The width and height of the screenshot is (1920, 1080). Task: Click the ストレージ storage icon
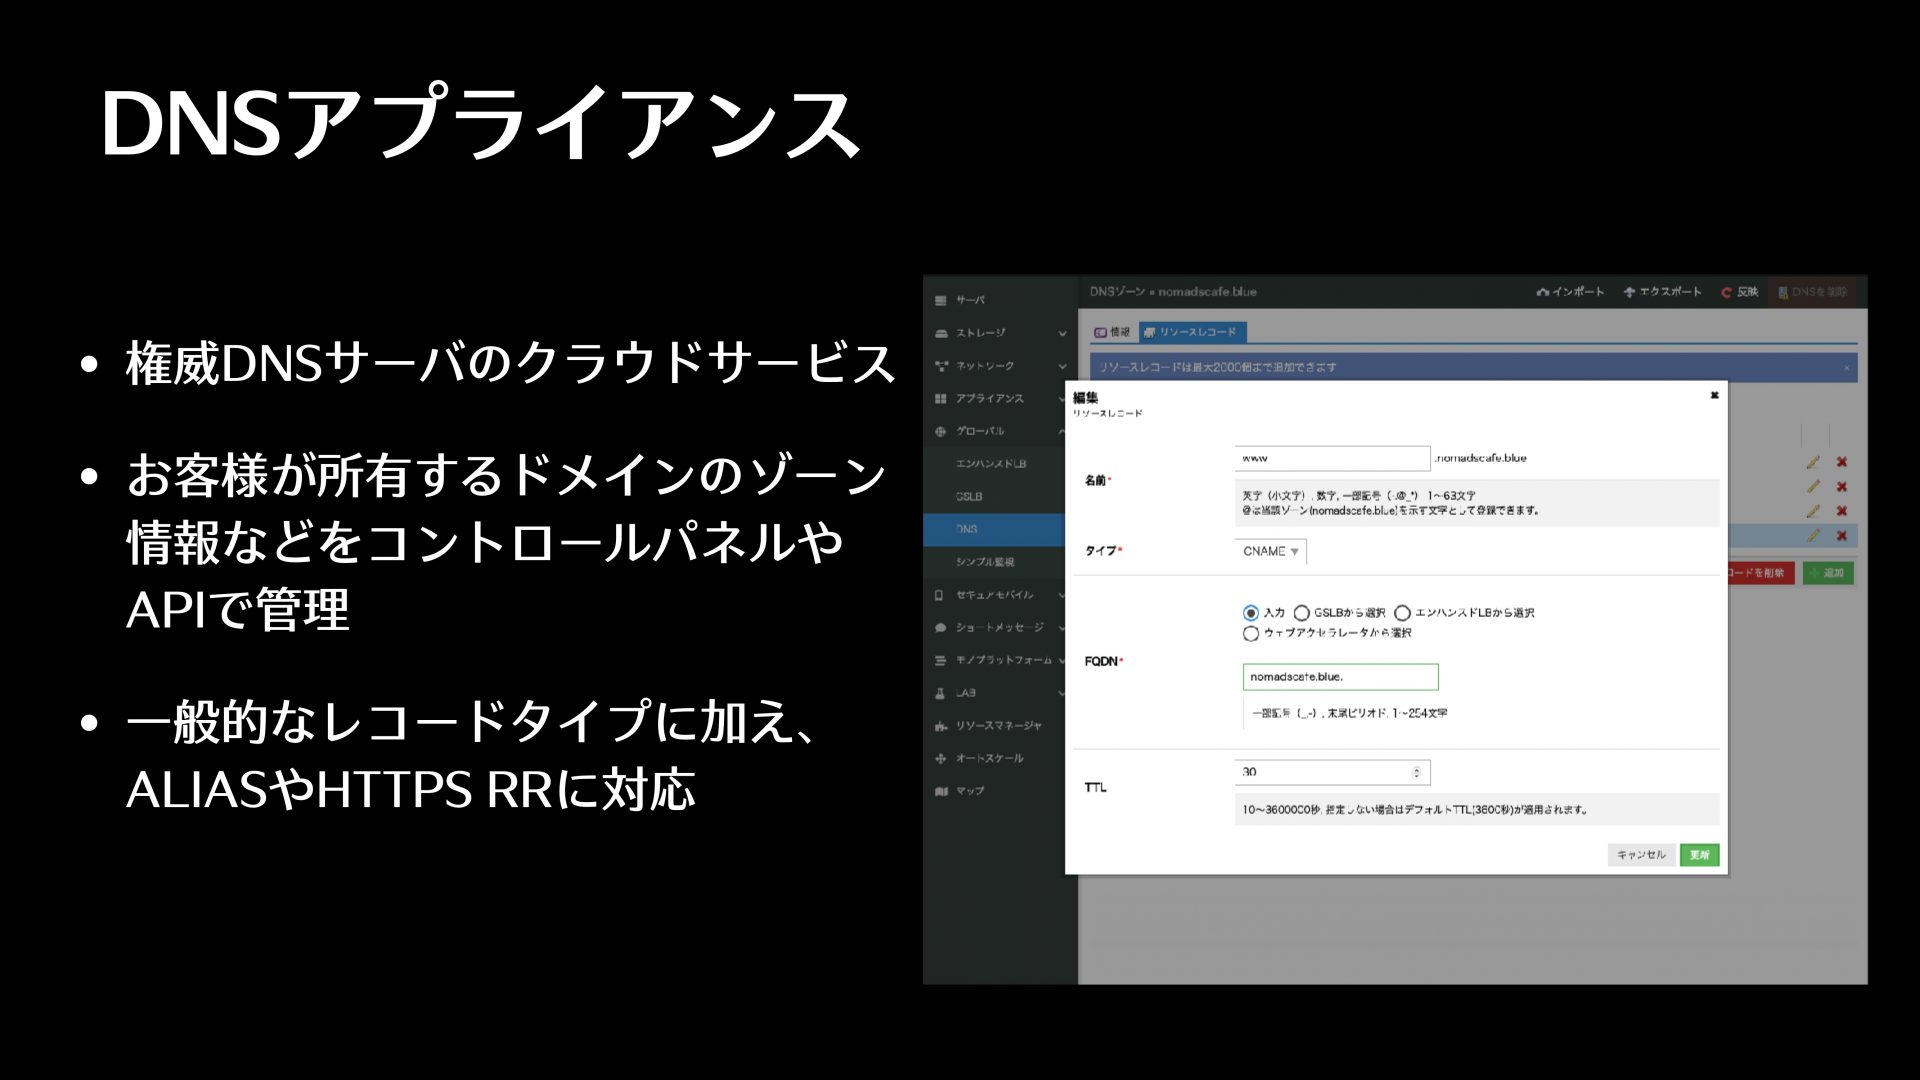pos(941,333)
